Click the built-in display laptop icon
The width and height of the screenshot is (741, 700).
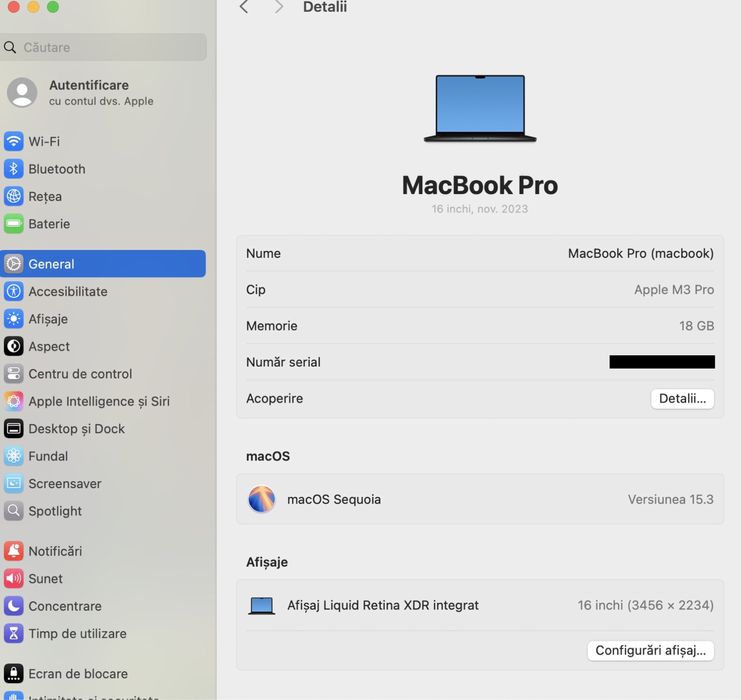(x=261, y=605)
